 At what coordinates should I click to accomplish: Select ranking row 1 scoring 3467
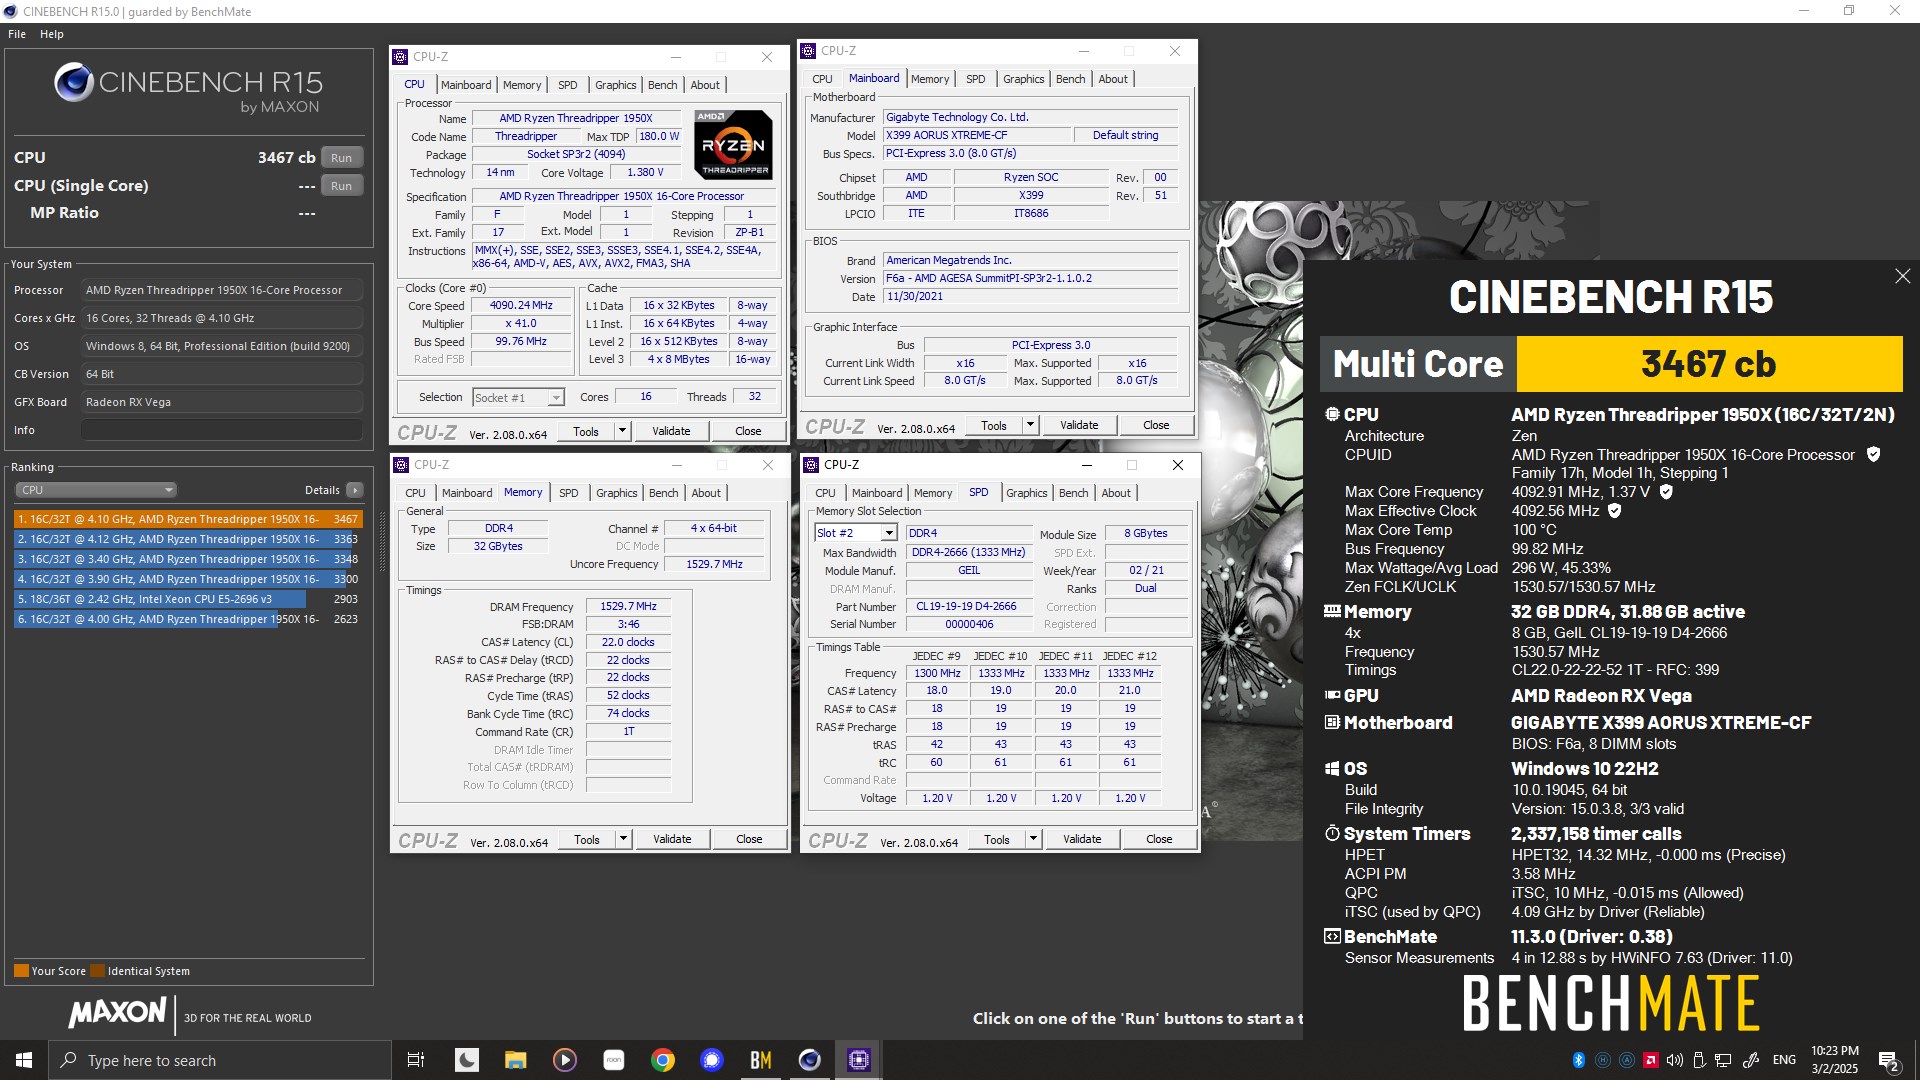point(187,519)
